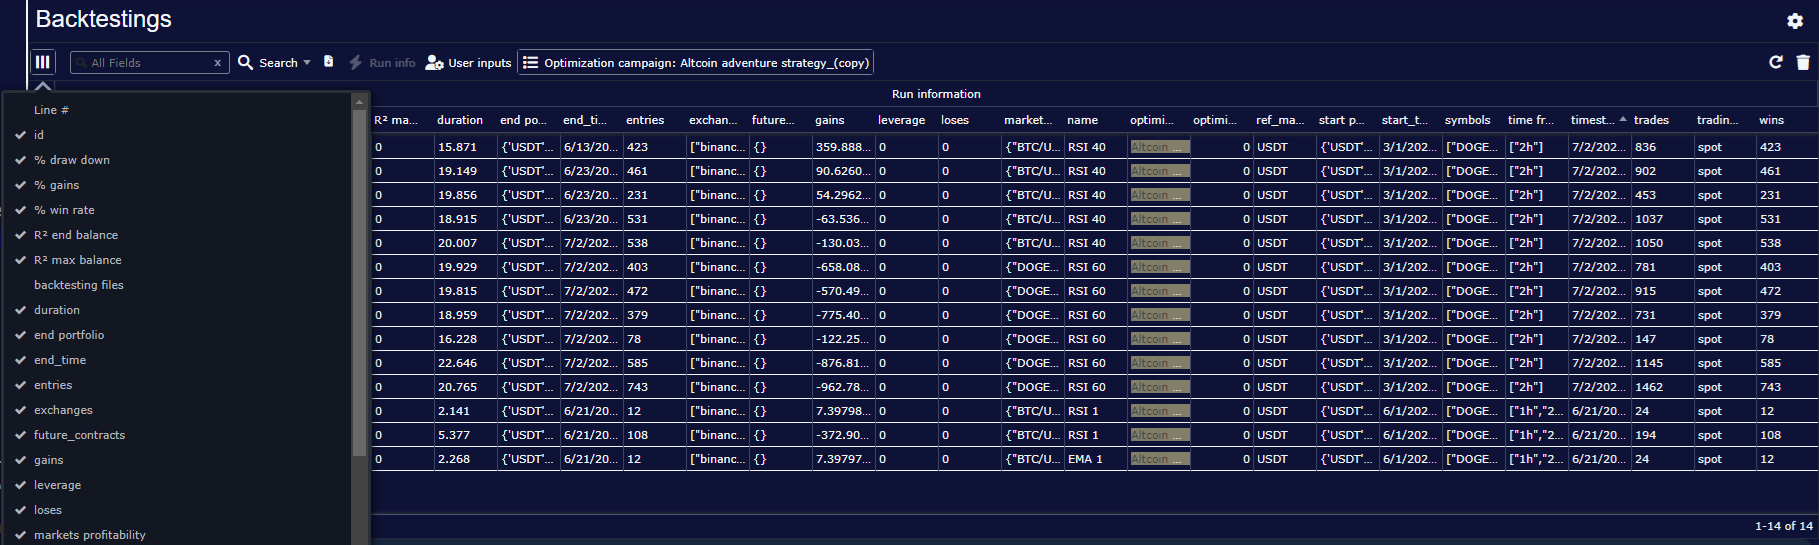Click the gains cell 90.6260
This screenshot has width=1819, height=545.
click(x=843, y=171)
